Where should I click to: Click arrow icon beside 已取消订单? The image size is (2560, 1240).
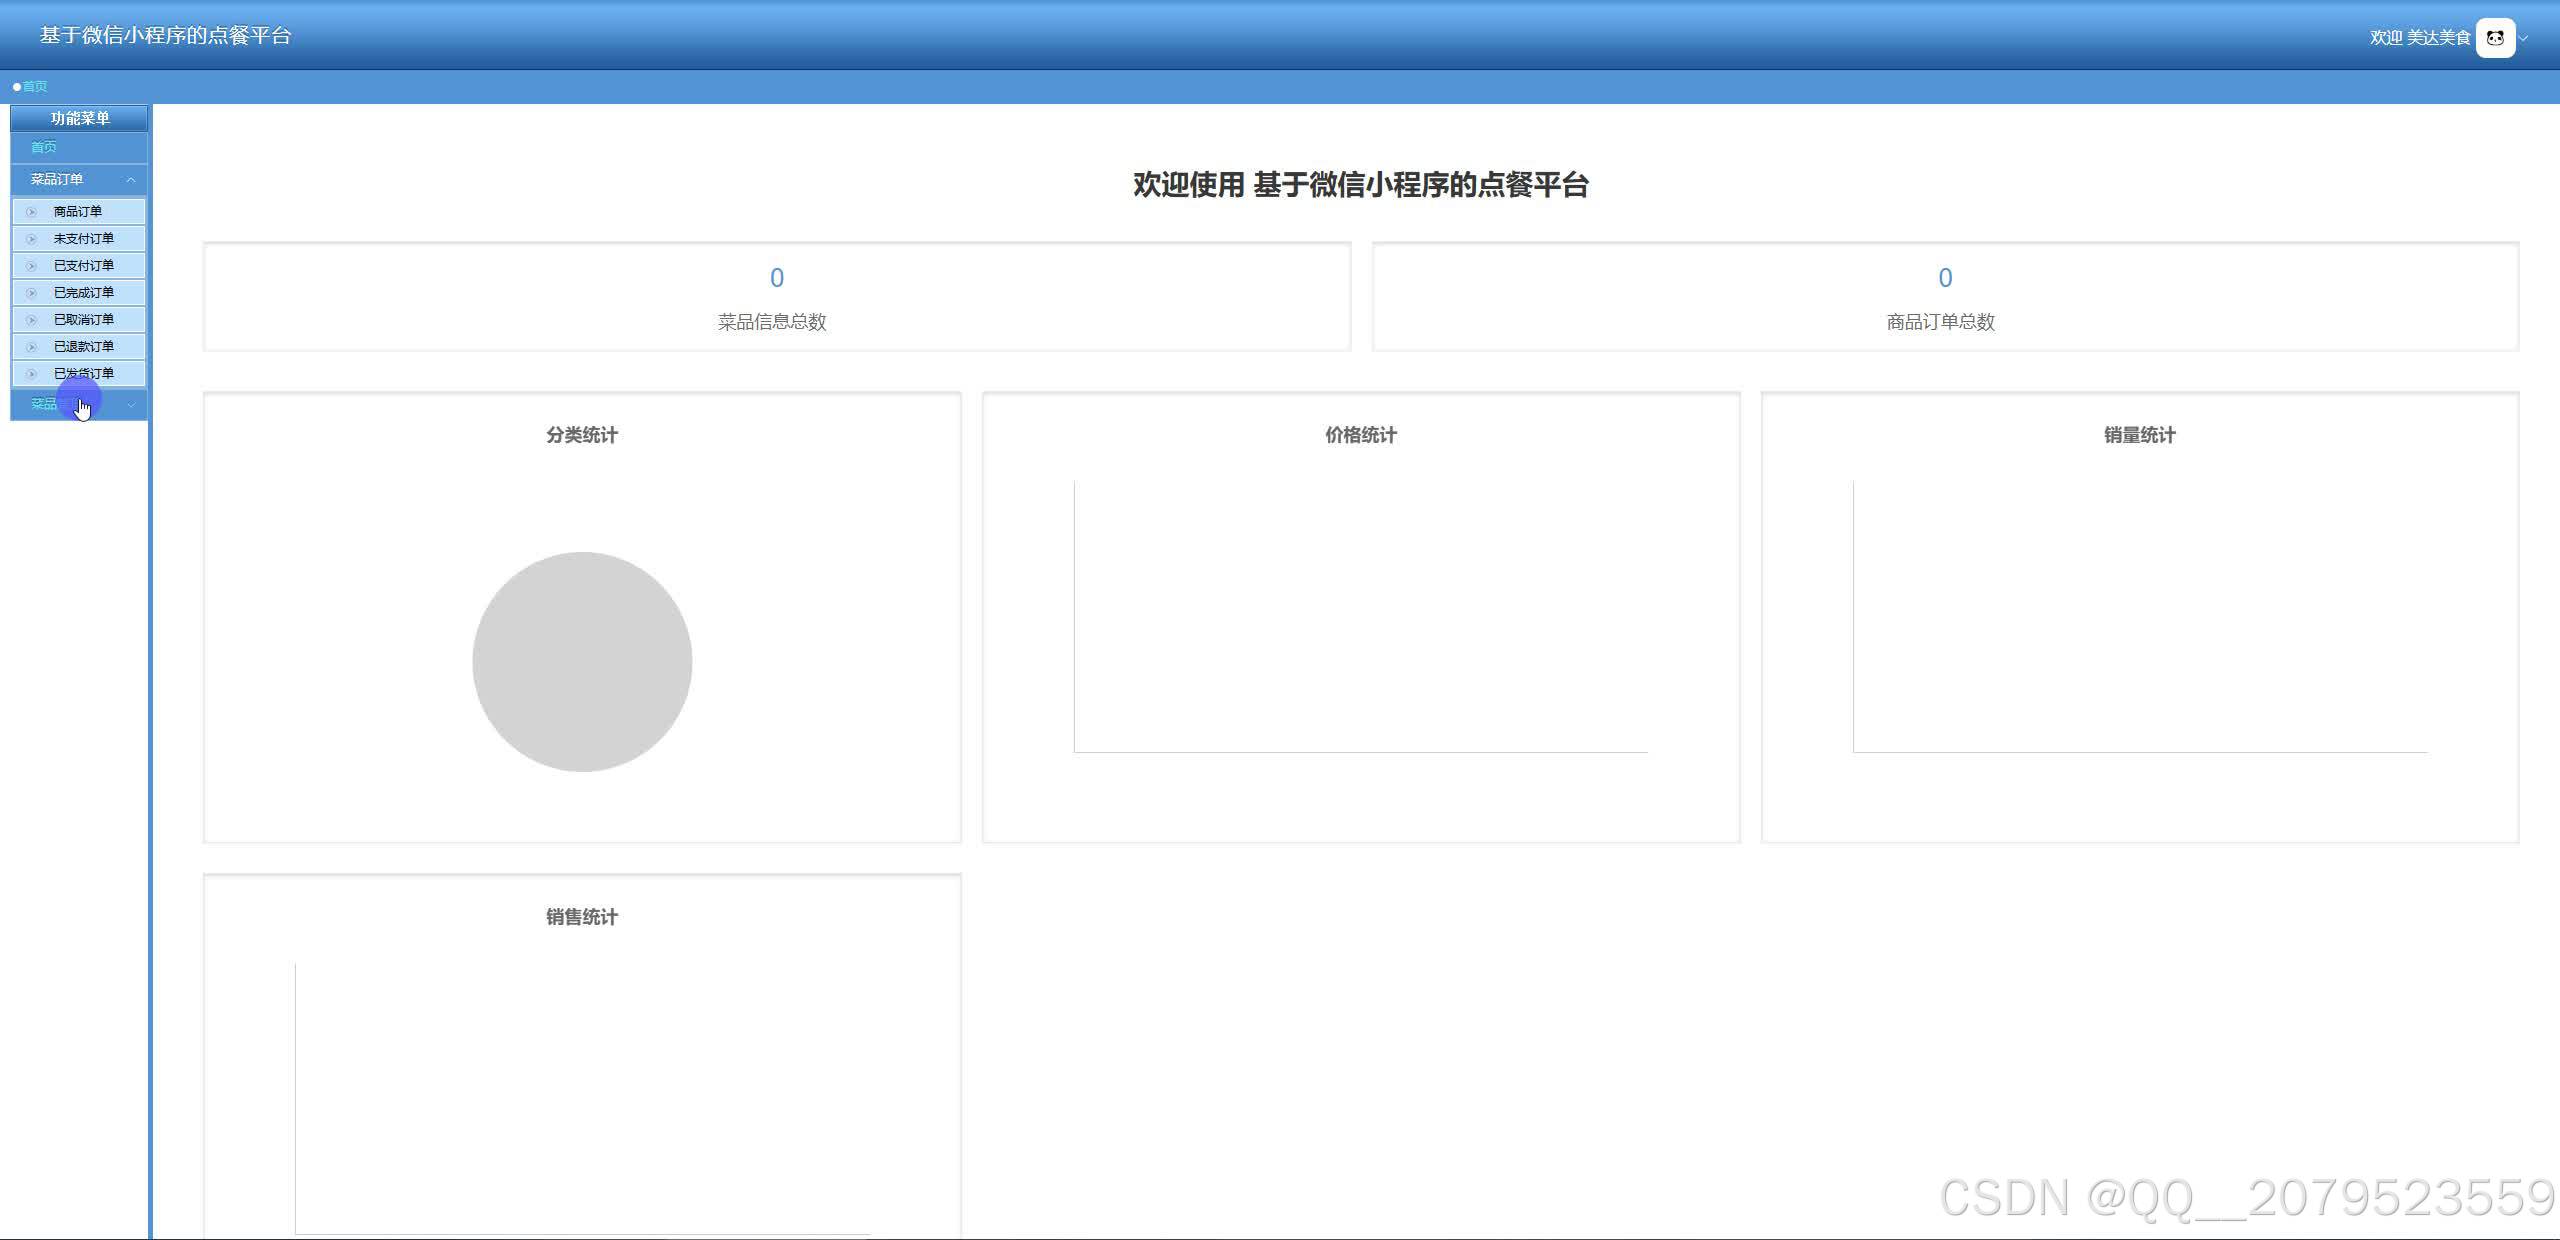click(x=31, y=320)
